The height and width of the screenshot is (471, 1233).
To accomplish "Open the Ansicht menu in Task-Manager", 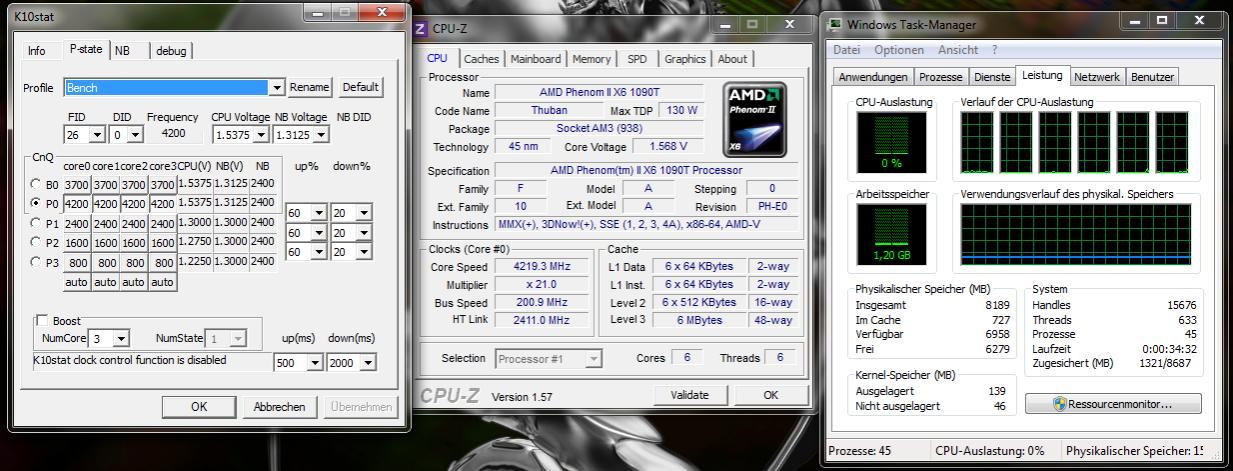I will click(958, 50).
